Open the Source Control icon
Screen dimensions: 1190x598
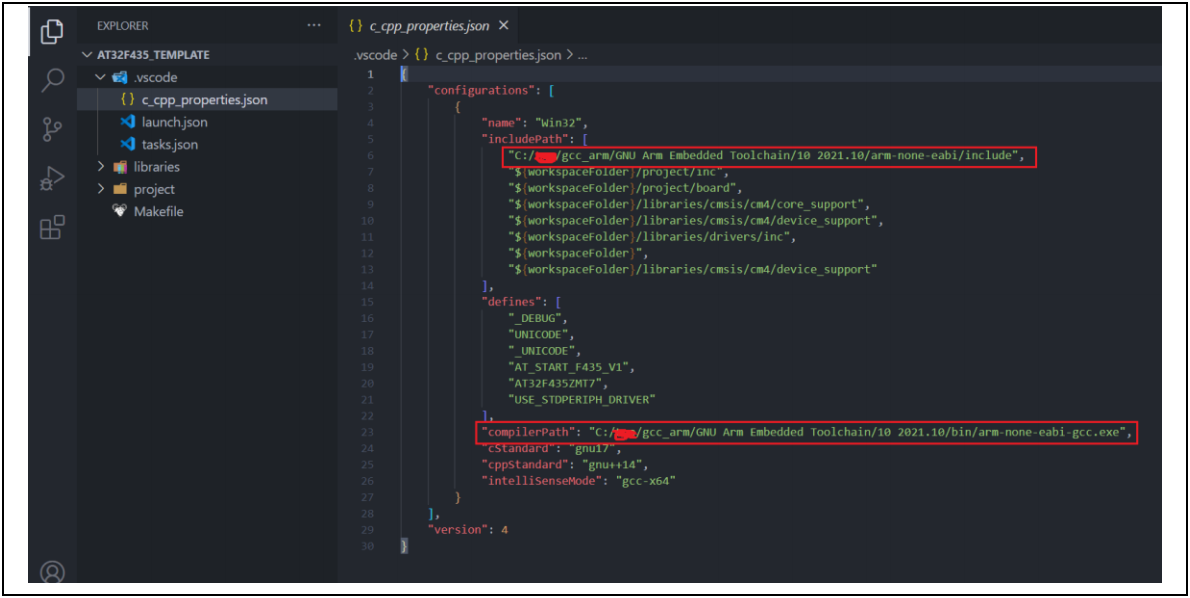pos(52,129)
